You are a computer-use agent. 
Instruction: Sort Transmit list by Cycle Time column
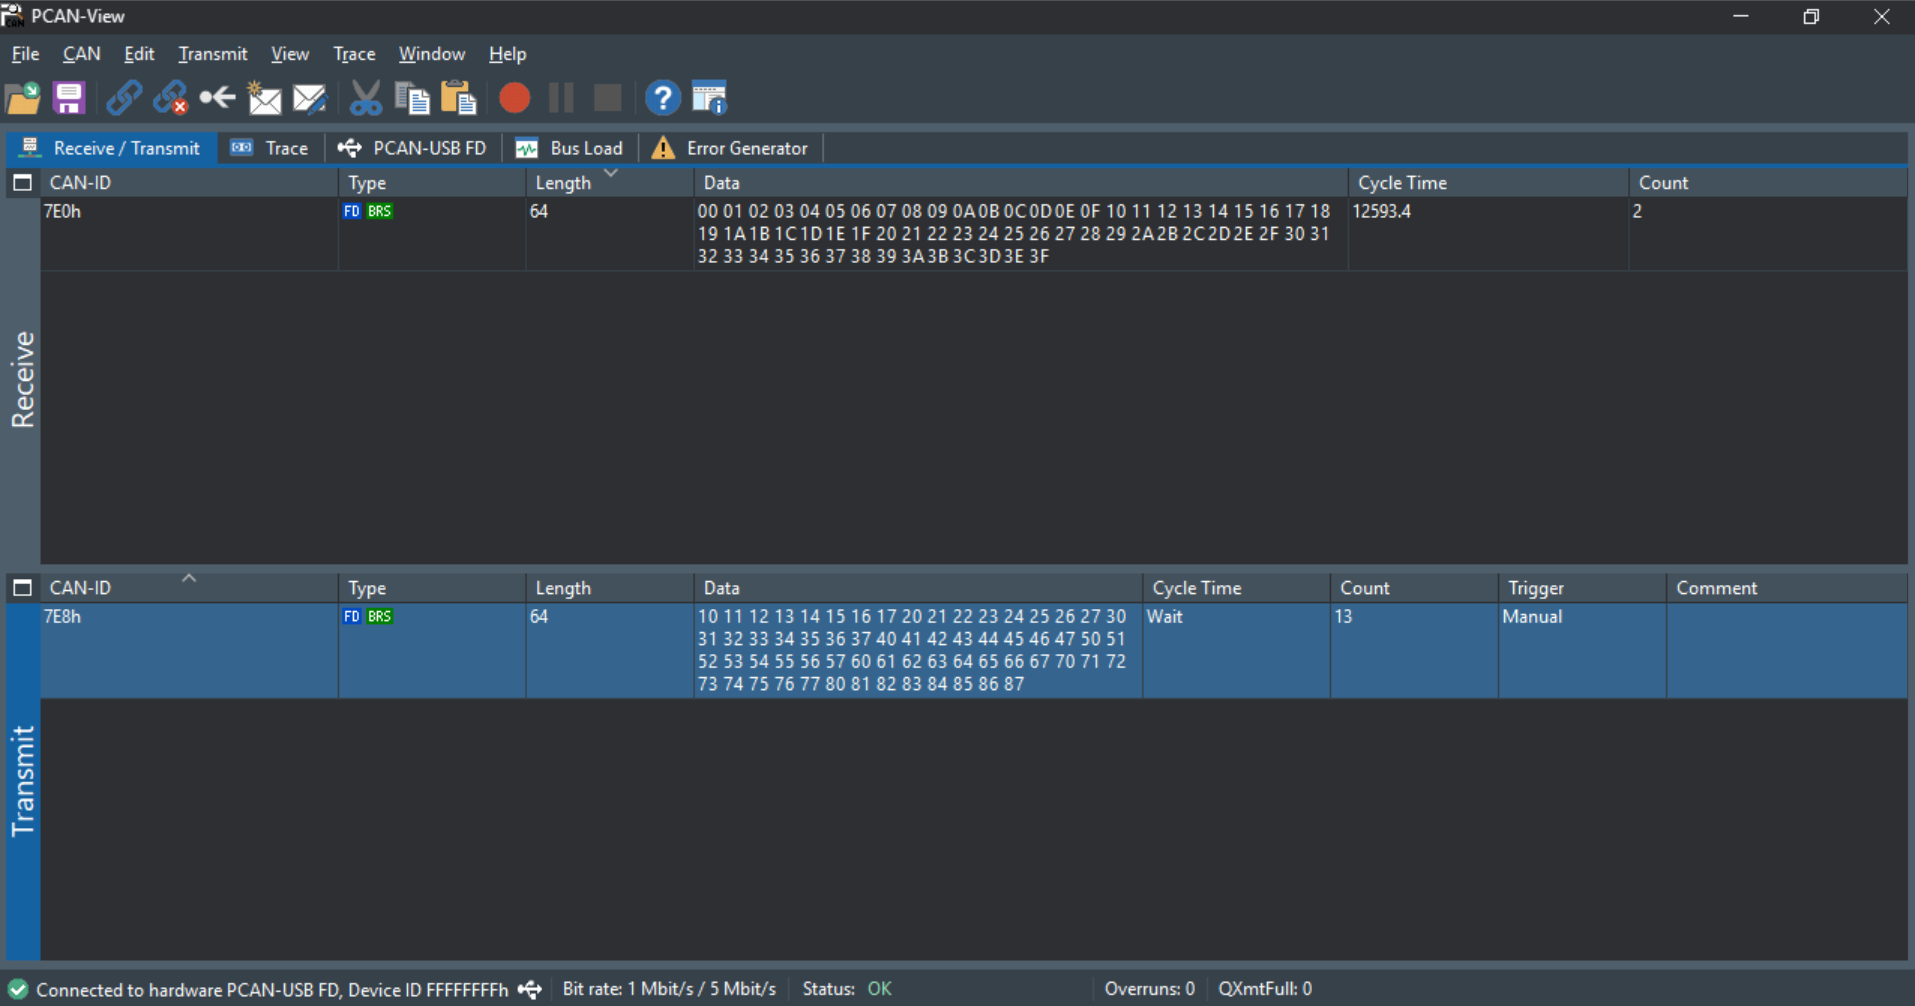(x=1236, y=588)
